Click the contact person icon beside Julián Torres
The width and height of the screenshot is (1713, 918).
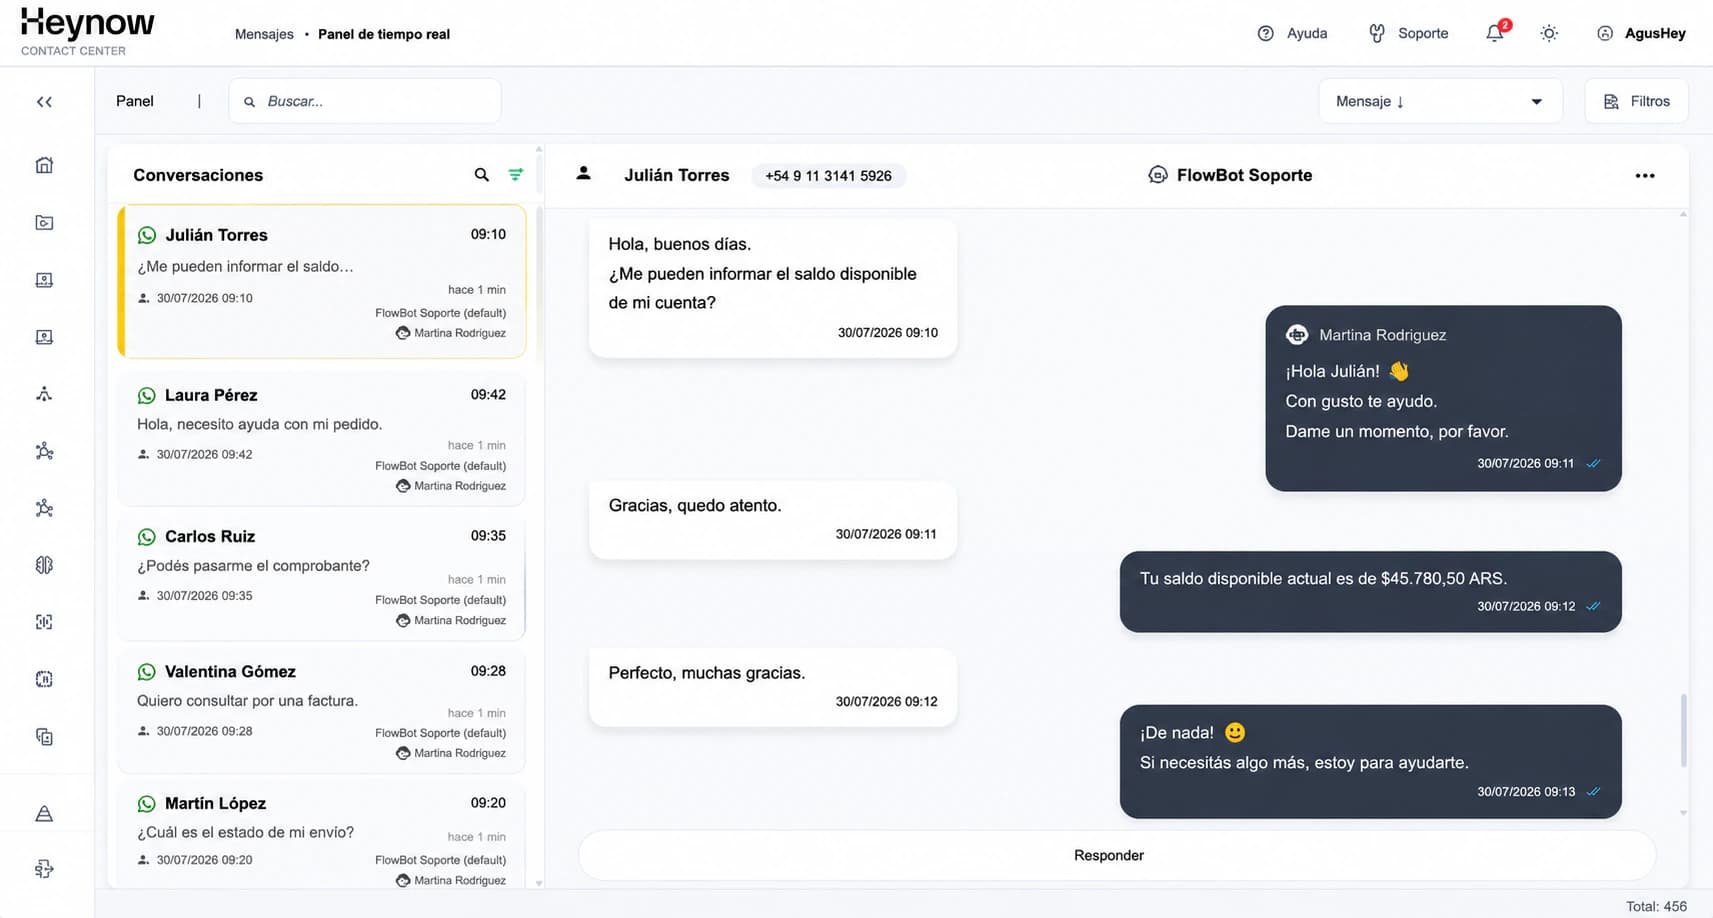[x=584, y=174]
